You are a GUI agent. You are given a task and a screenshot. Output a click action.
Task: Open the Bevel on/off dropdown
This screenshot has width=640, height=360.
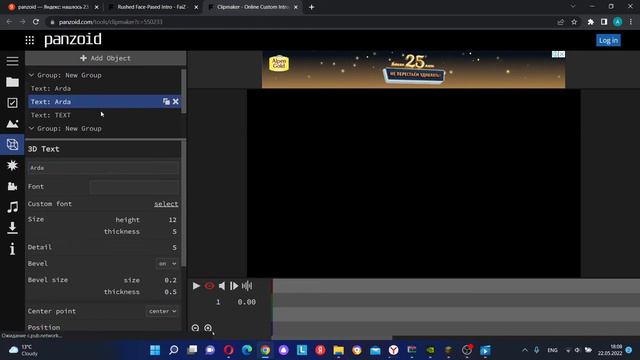167,264
